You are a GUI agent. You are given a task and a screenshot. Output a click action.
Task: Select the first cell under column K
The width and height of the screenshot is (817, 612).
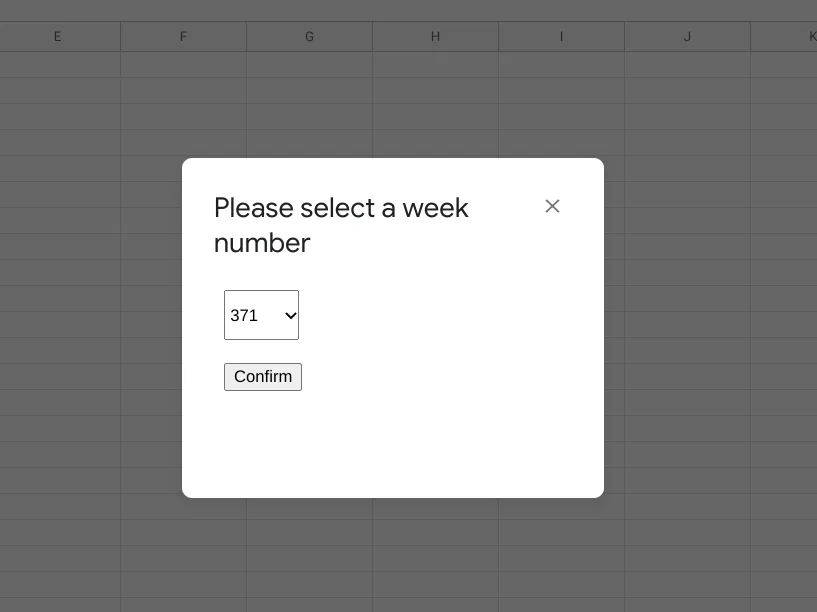[790, 65]
